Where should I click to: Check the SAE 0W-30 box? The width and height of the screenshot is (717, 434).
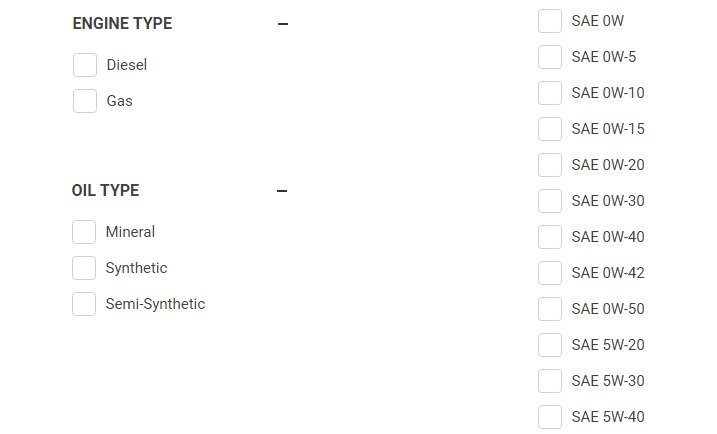point(550,201)
